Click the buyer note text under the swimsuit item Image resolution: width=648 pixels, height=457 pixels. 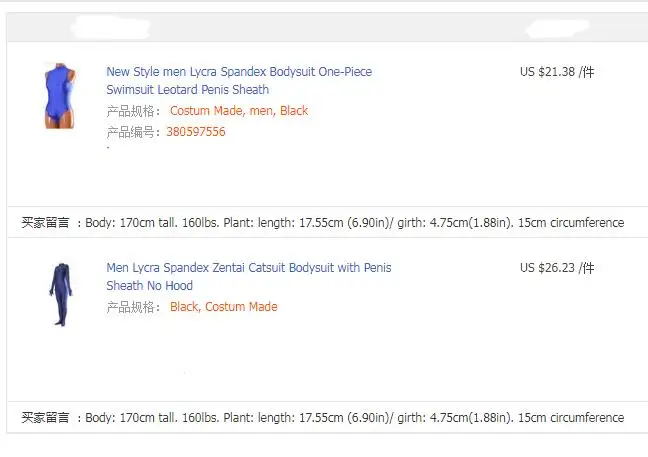tap(355, 223)
